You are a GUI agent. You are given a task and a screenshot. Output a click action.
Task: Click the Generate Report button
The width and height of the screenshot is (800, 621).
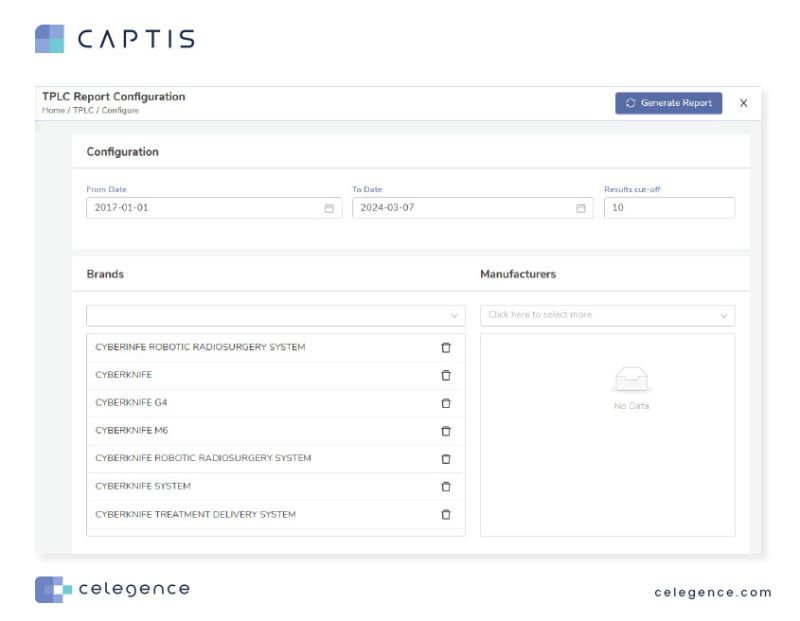pyautogui.click(x=668, y=102)
